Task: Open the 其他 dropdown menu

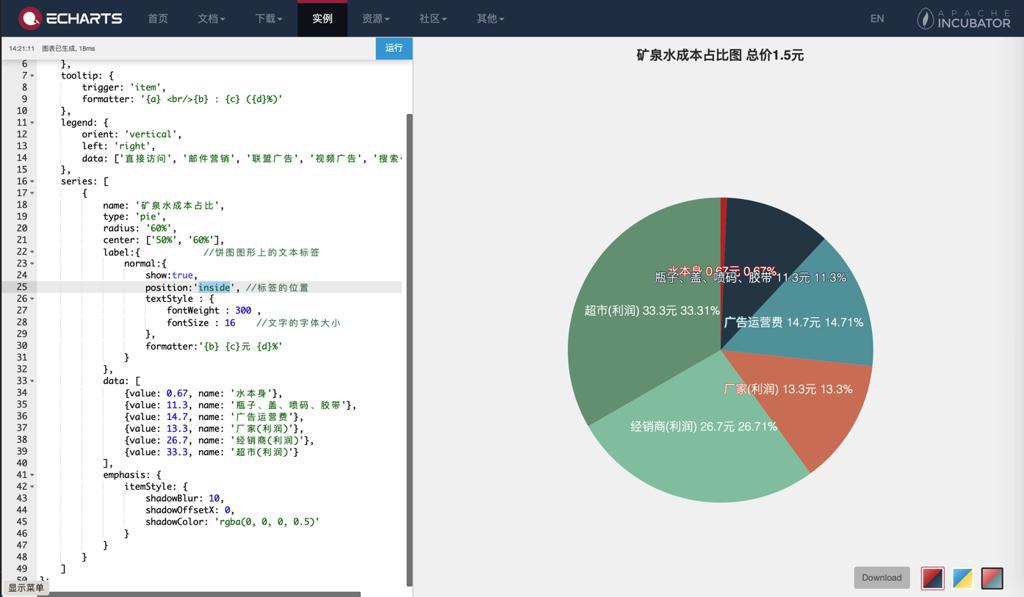Action: pyautogui.click(x=490, y=18)
